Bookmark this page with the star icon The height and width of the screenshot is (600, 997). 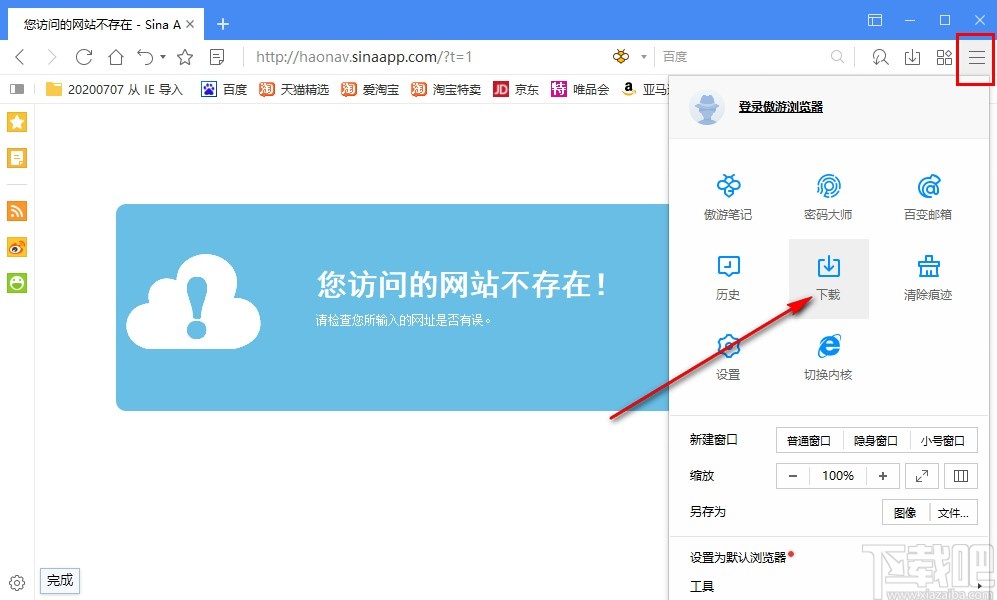(x=185, y=57)
